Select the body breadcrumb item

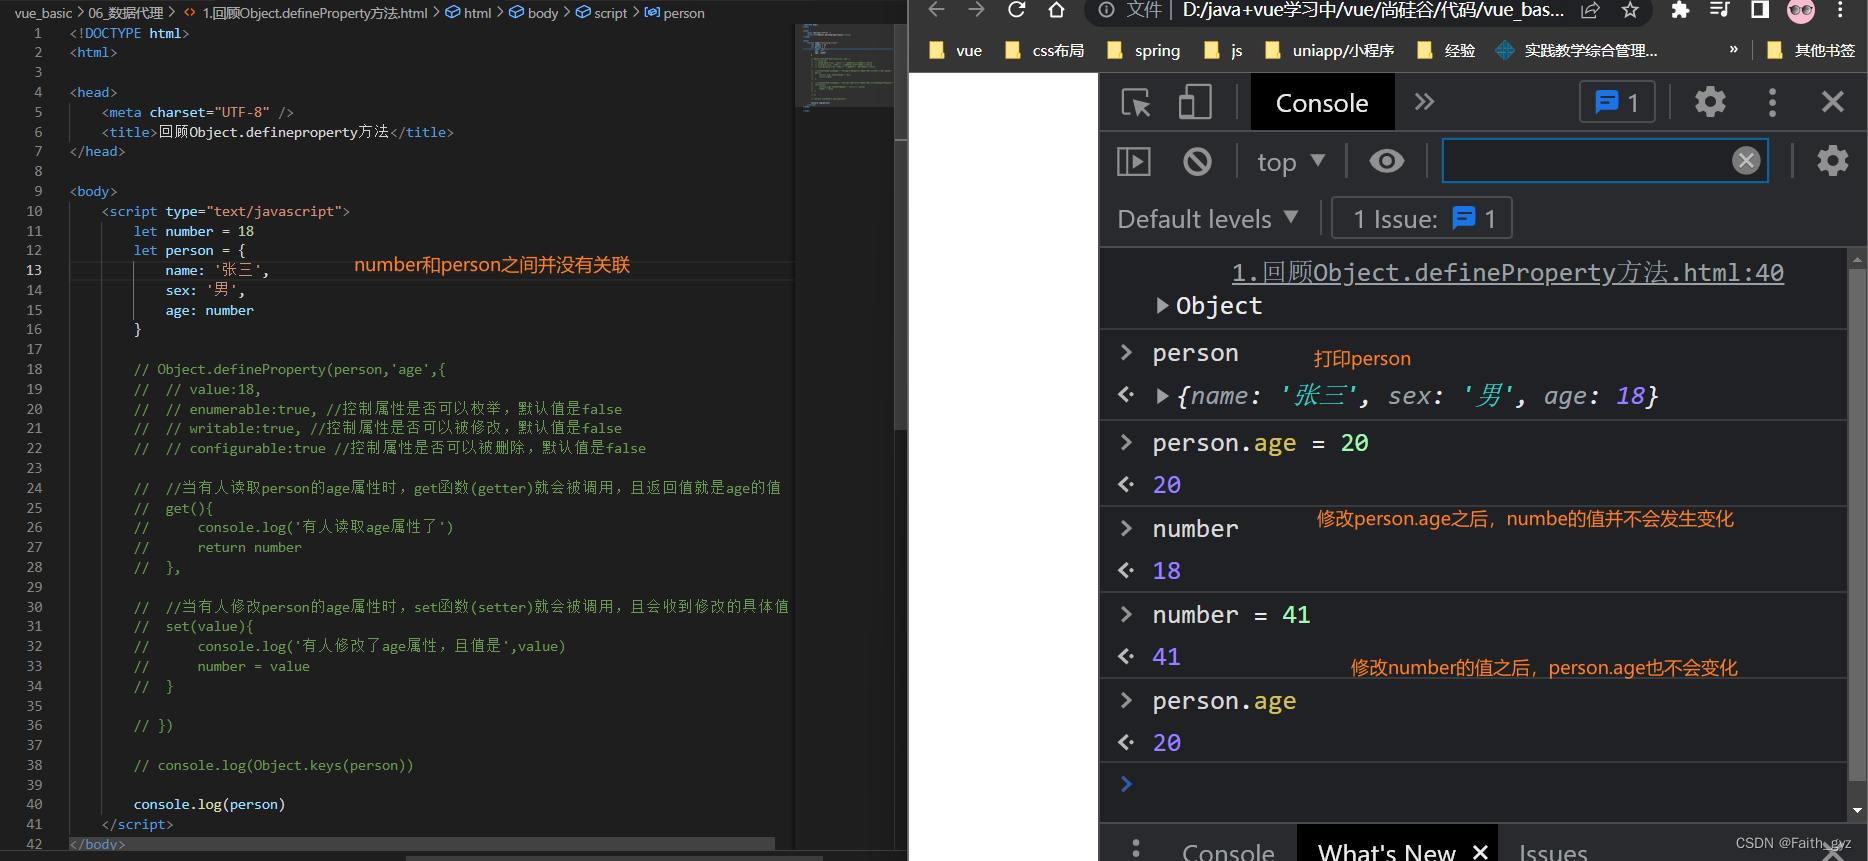pos(534,13)
